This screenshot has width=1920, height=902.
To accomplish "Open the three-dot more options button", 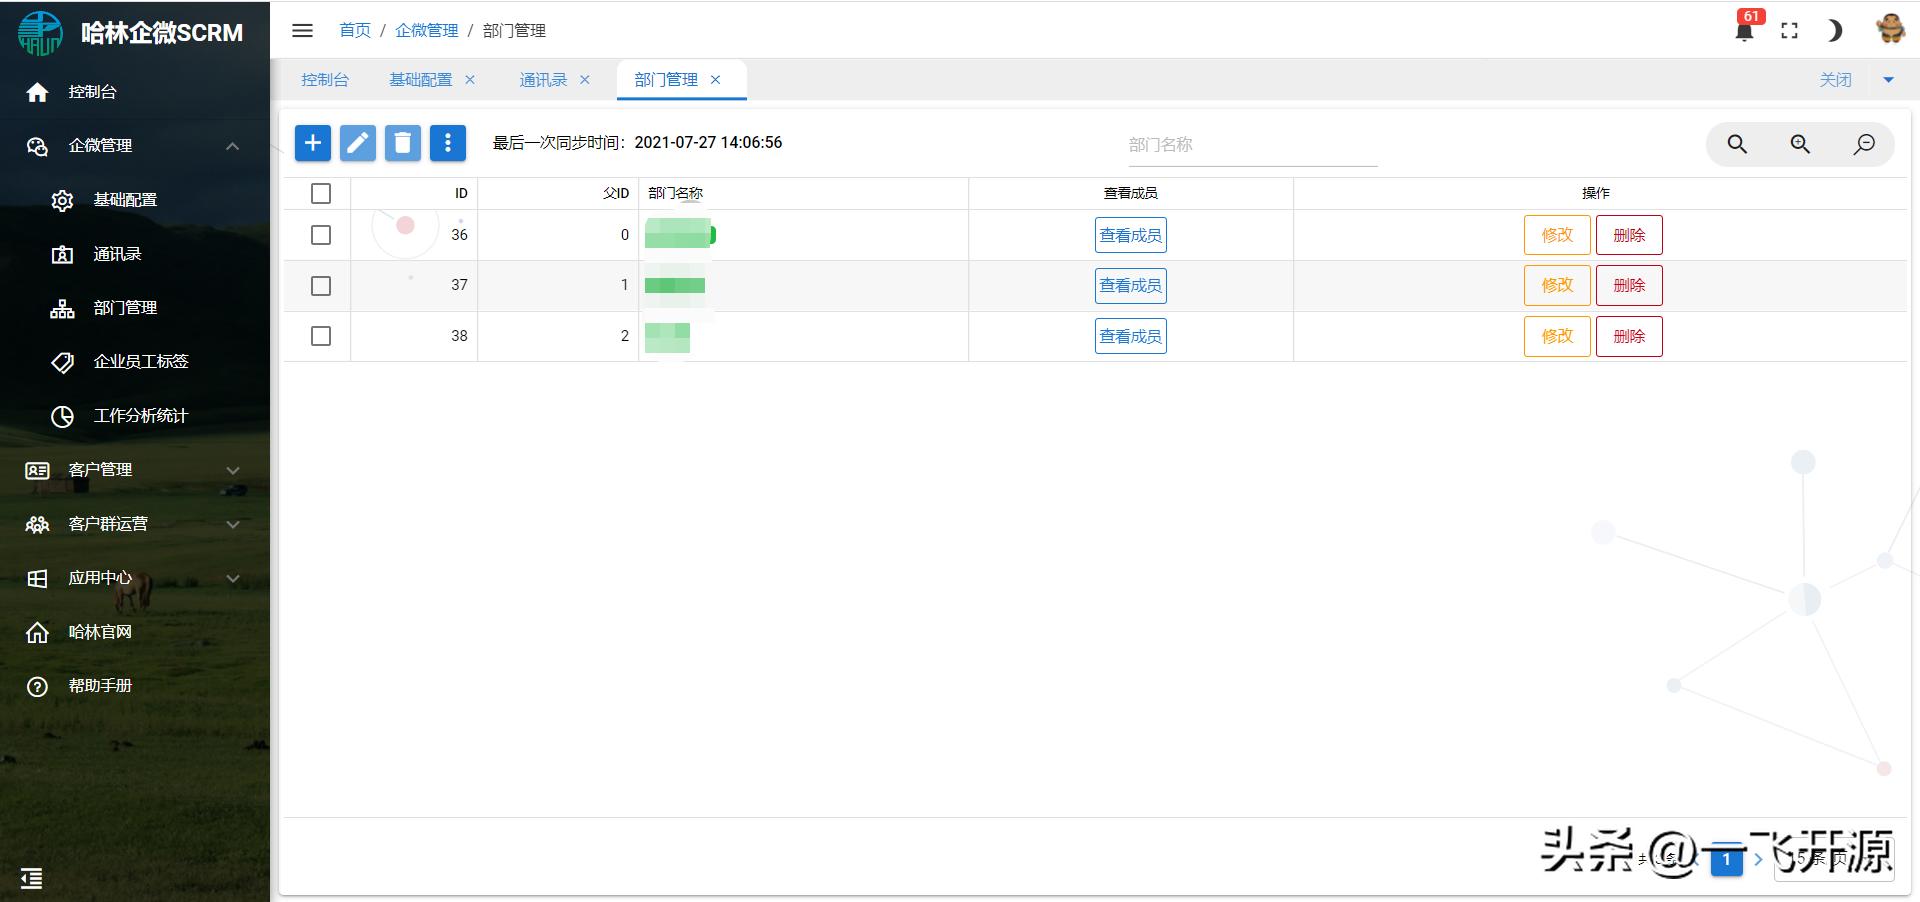I will pyautogui.click(x=448, y=144).
